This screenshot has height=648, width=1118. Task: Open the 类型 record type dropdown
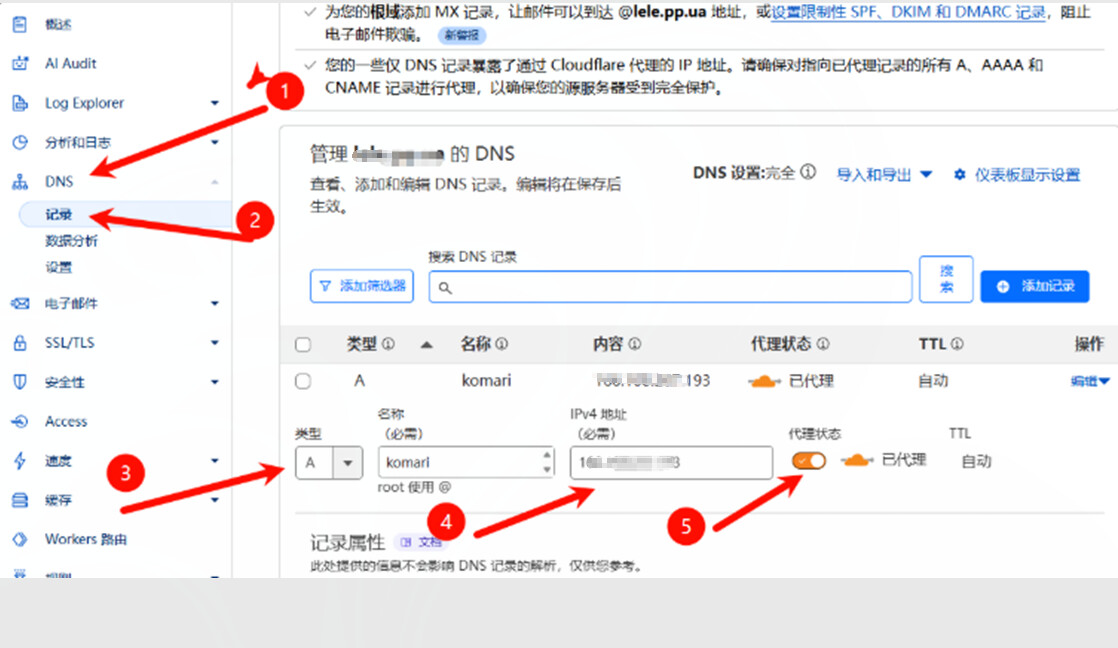[x=329, y=463]
